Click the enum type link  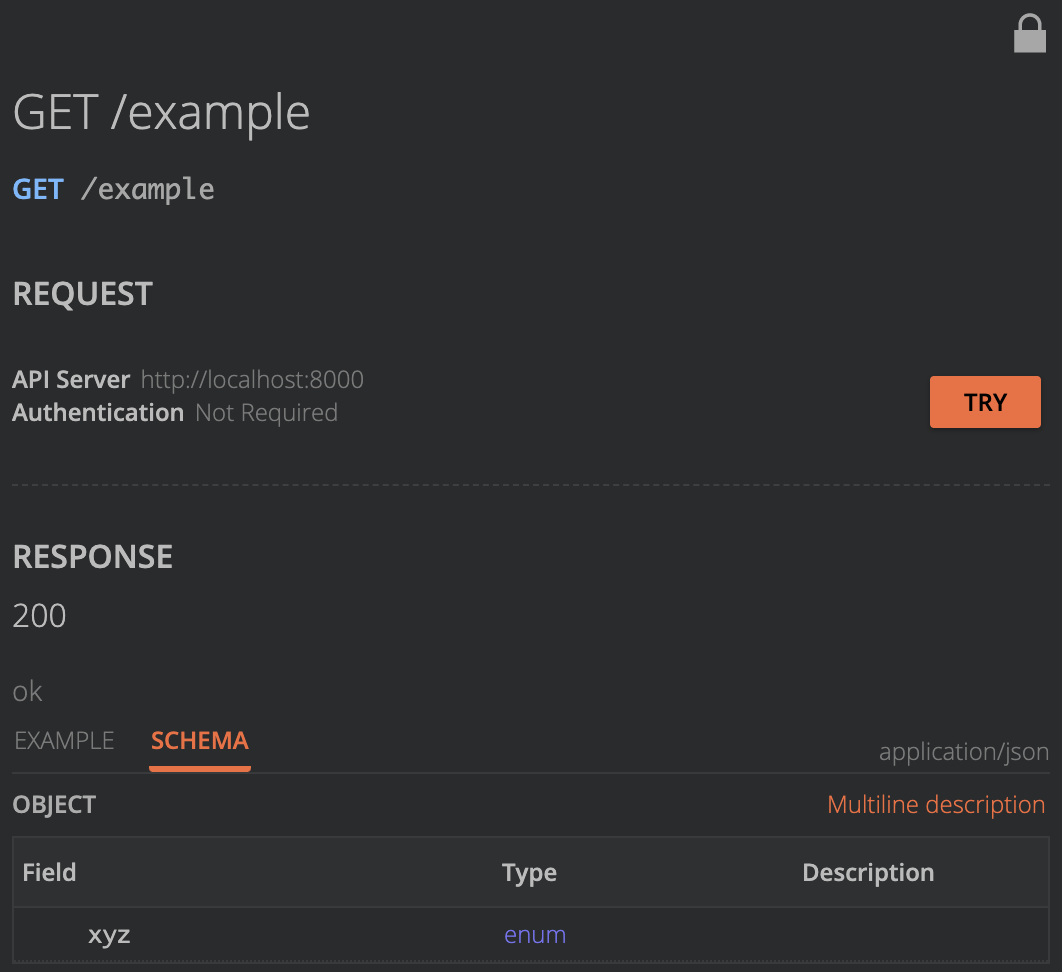(535, 935)
